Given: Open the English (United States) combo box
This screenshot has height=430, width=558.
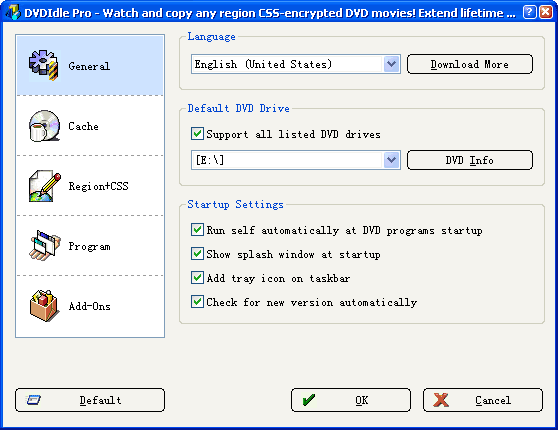Looking at the screenshot, I should click(x=296, y=64).
